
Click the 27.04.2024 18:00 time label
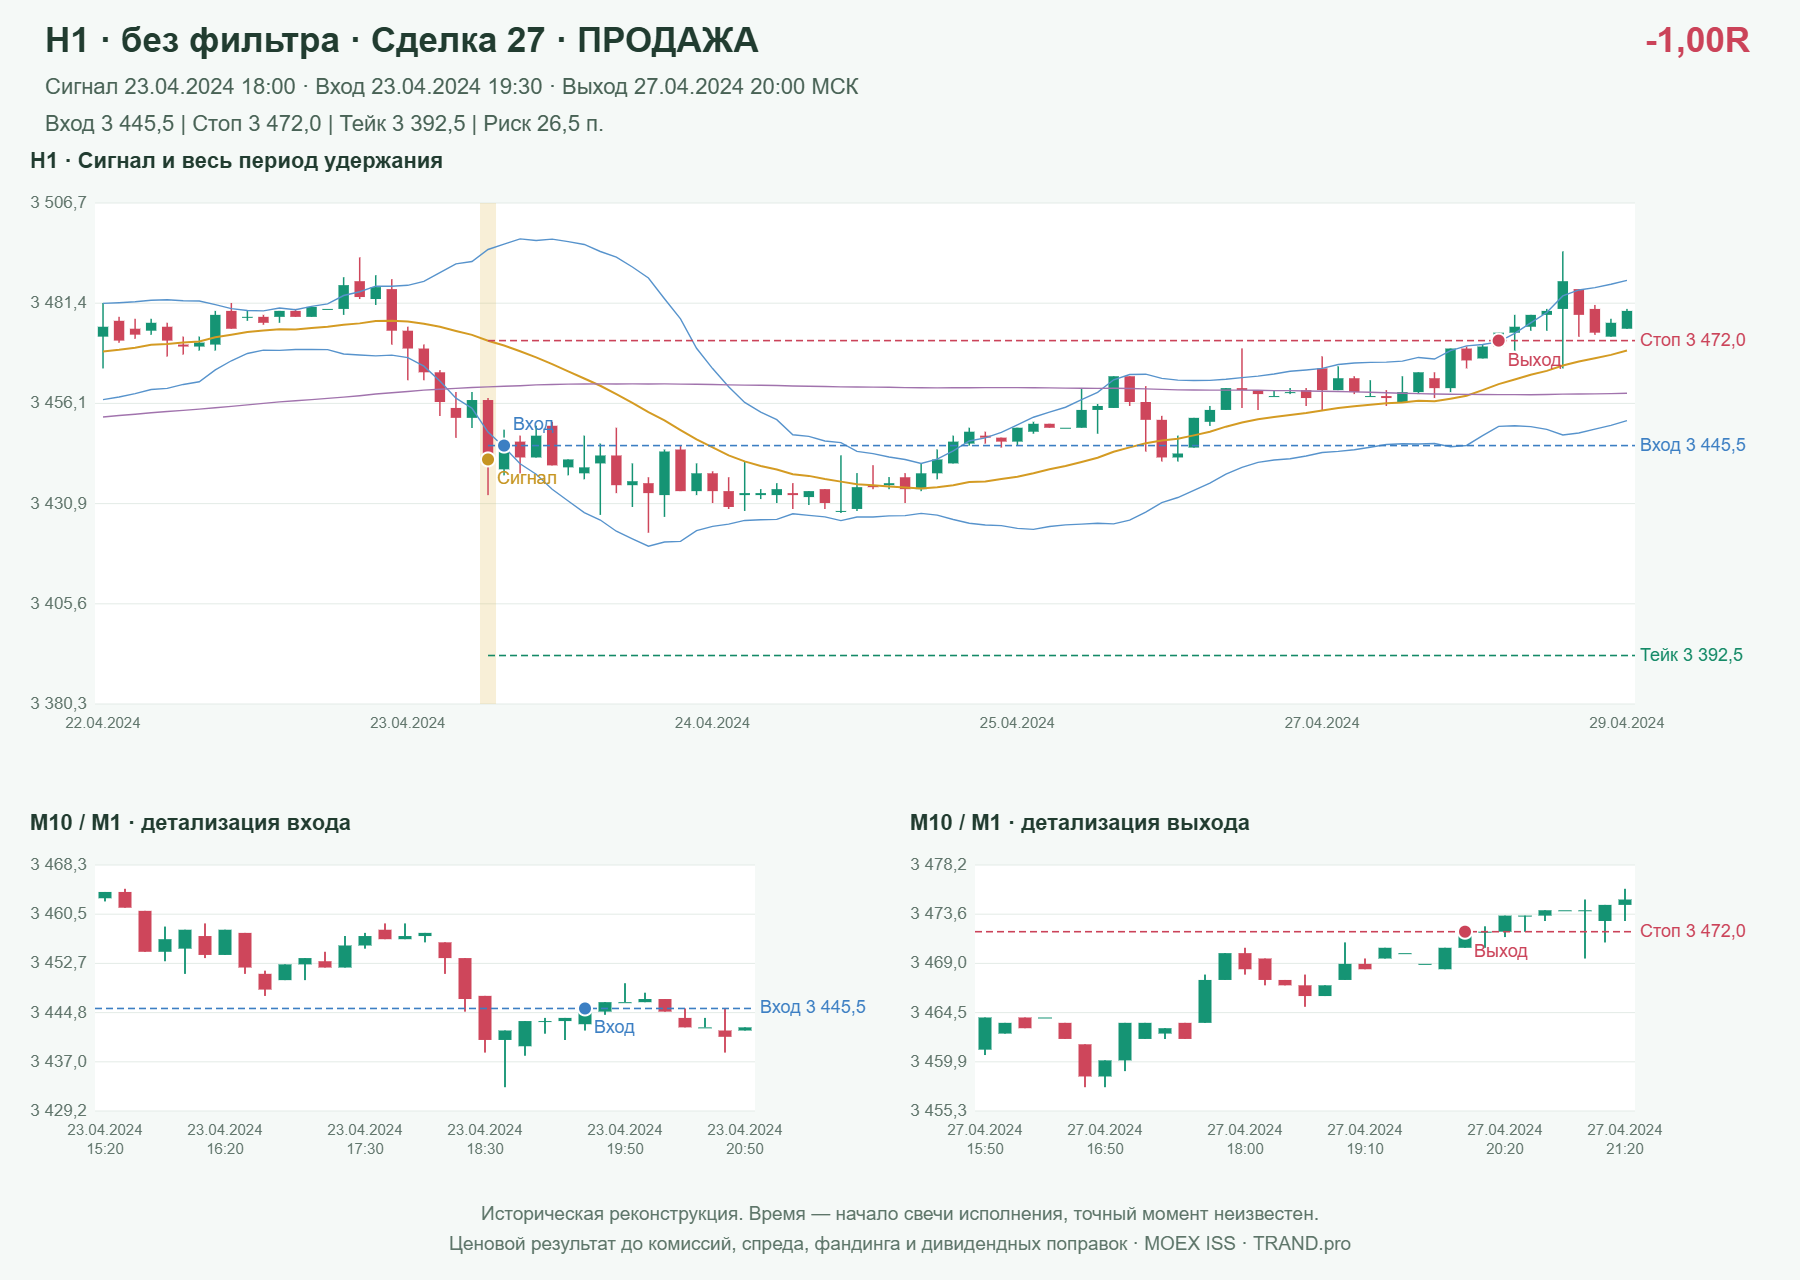[1245, 1140]
